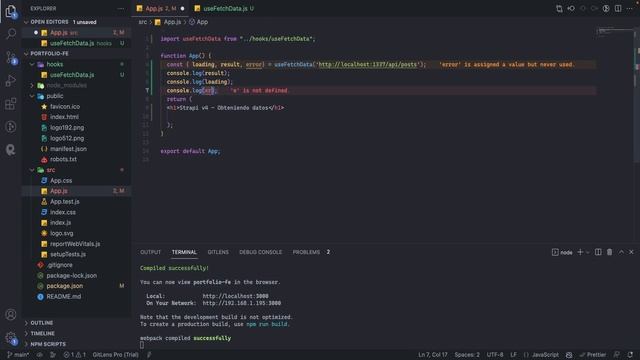Click the App breadcrumb symbol
Screen dimensions: 640x360
click(199, 22)
